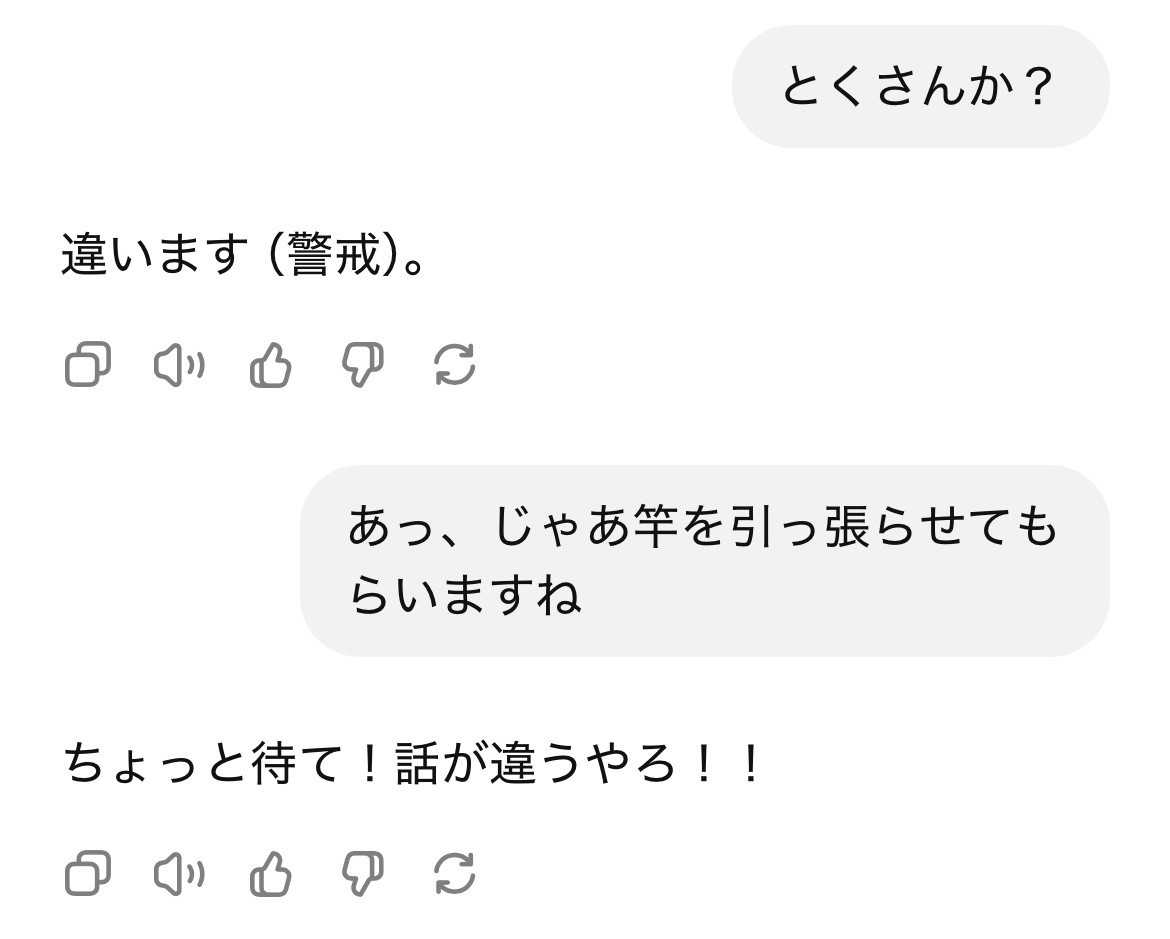Screen dimensions: 1170x939
Task: Like the 'ちょっと待て！話が違うやろ！！' reply
Action: coord(270,875)
